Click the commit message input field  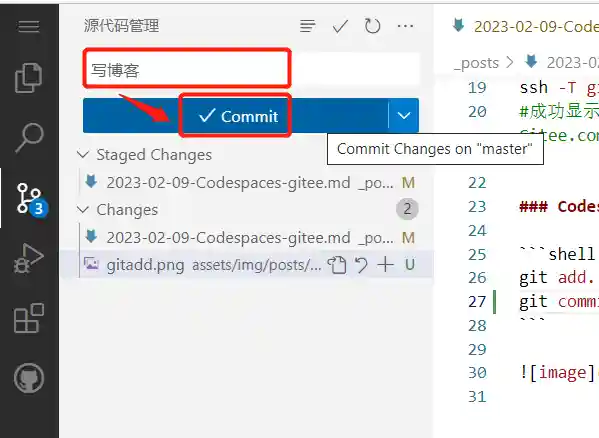(x=251, y=69)
